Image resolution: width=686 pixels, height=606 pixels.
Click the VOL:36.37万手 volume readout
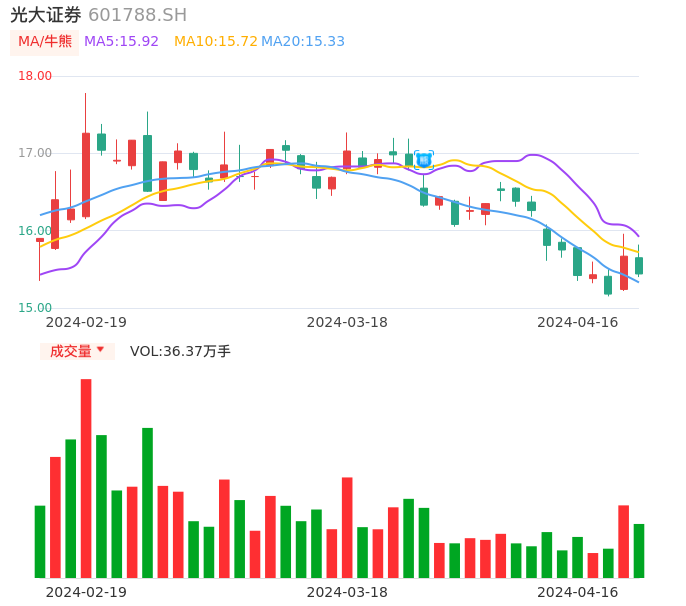(180, 351)
